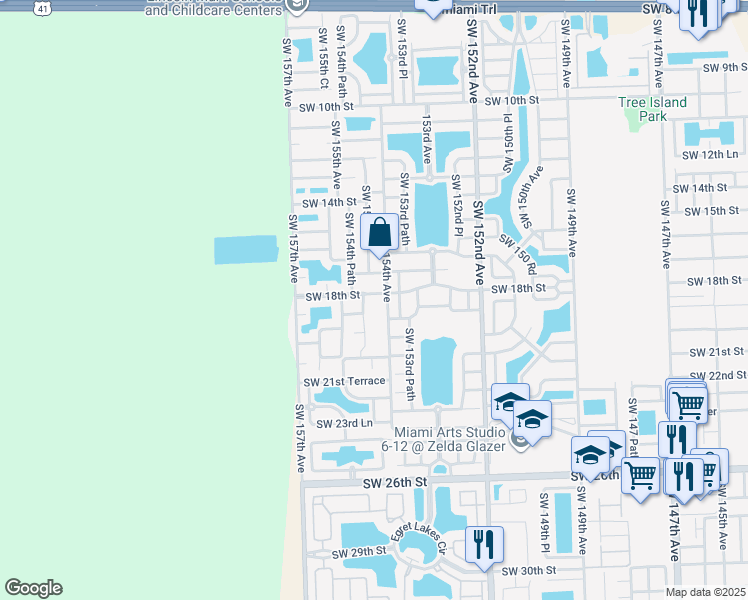Select the SW 152nd Pl label
The height and width of the screenshot is (600, 748).
point(457,206)
